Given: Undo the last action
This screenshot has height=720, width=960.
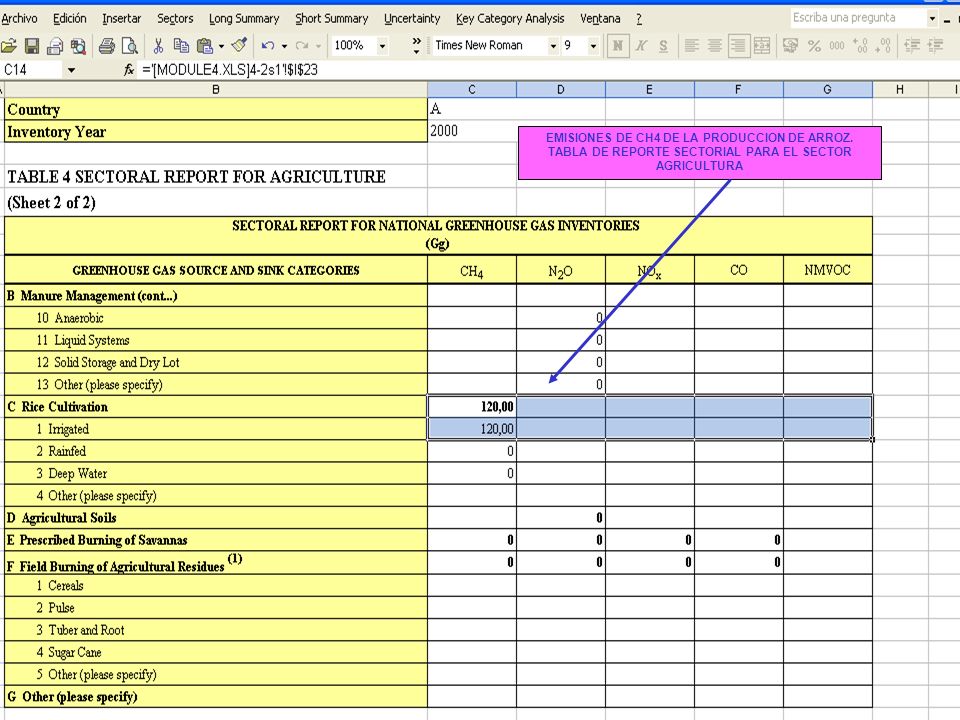Looking at the screenshot, I should point(268,45).
